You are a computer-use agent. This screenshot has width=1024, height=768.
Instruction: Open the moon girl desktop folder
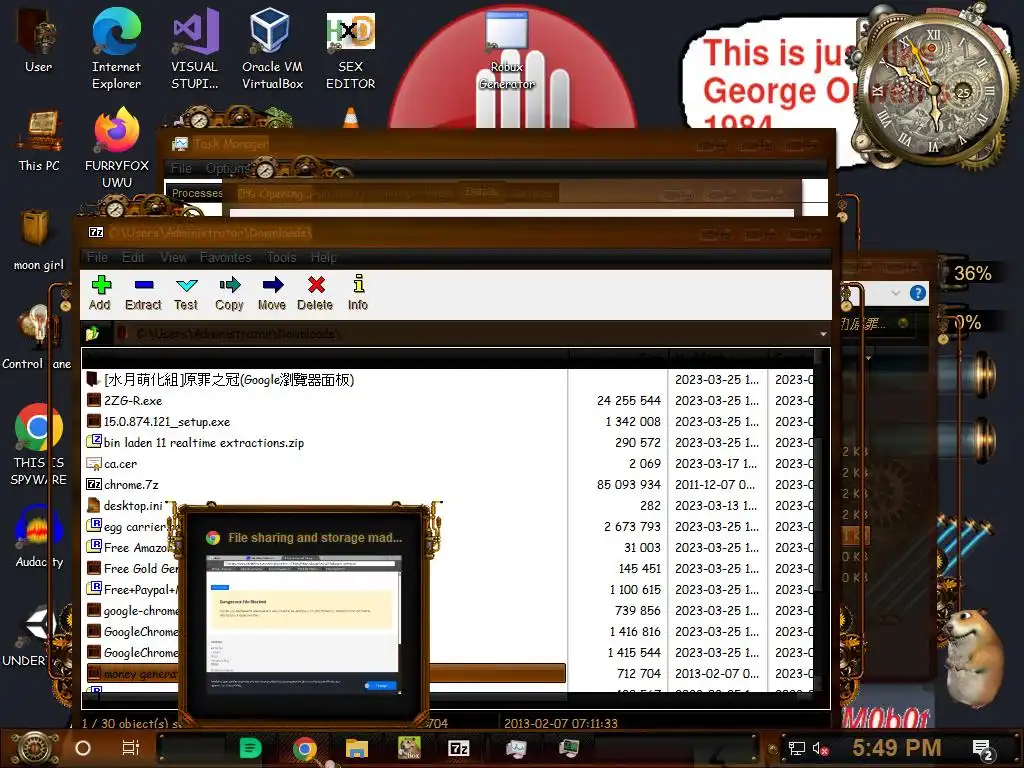pyautogui.click(x=39, y=239)
